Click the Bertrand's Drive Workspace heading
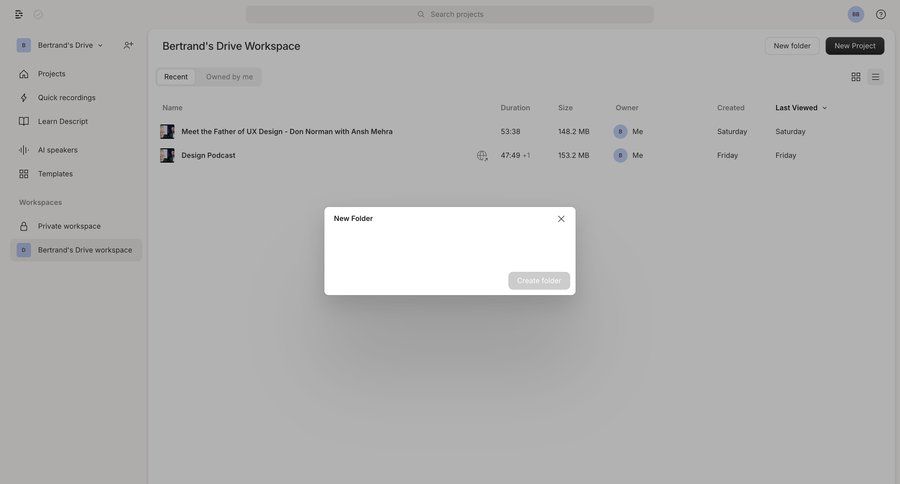 pos(231,46)
